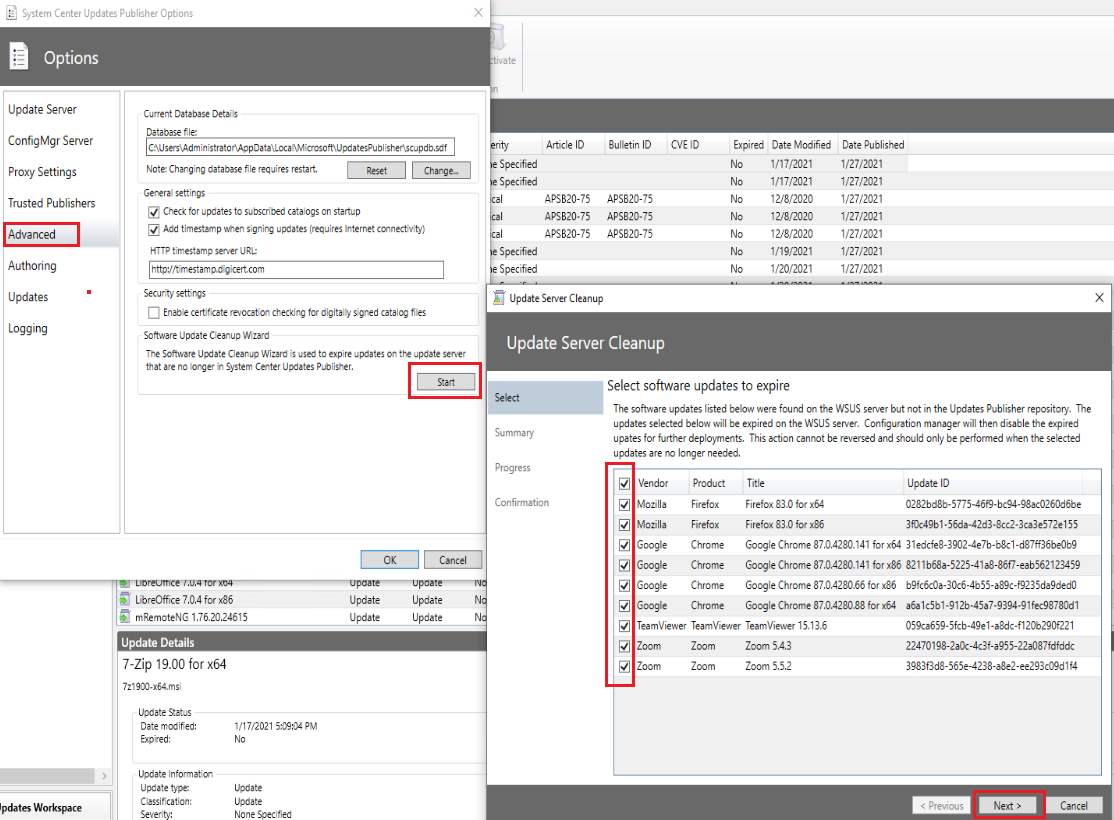
Task: Click the first APSB20-75 Article ID cell
Action: point(568,199)
